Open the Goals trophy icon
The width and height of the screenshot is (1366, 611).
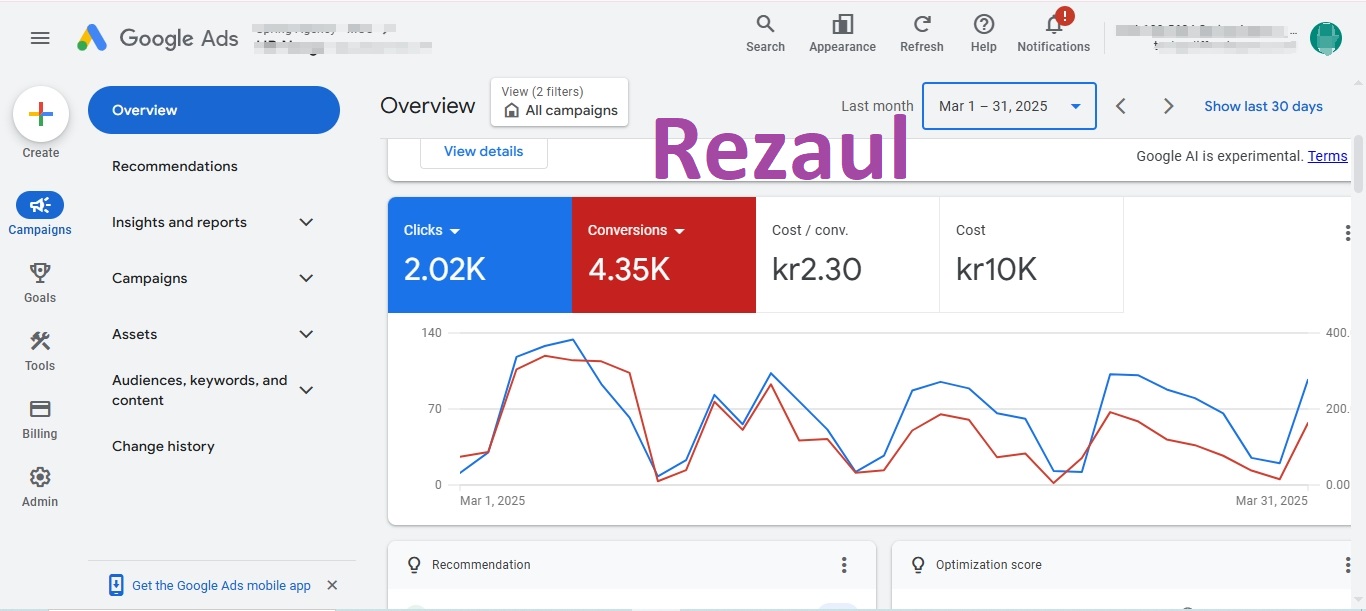pos(40,273)
